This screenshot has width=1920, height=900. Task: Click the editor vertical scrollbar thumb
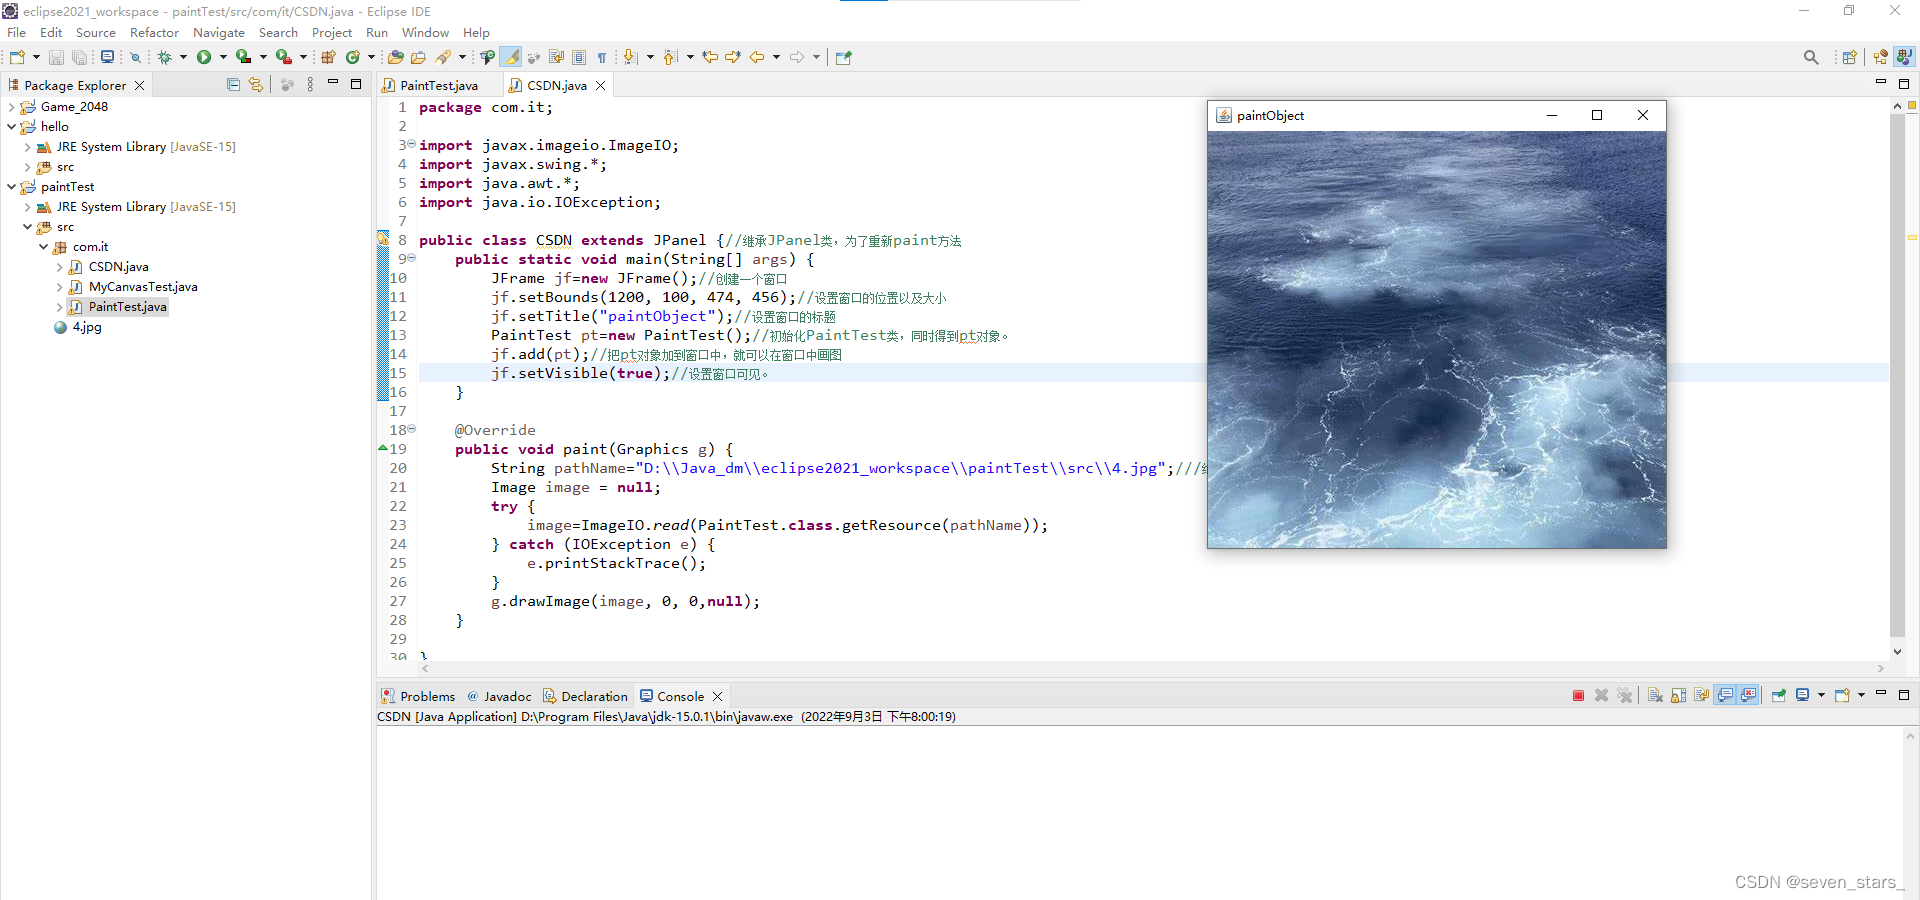(1897, 375)
